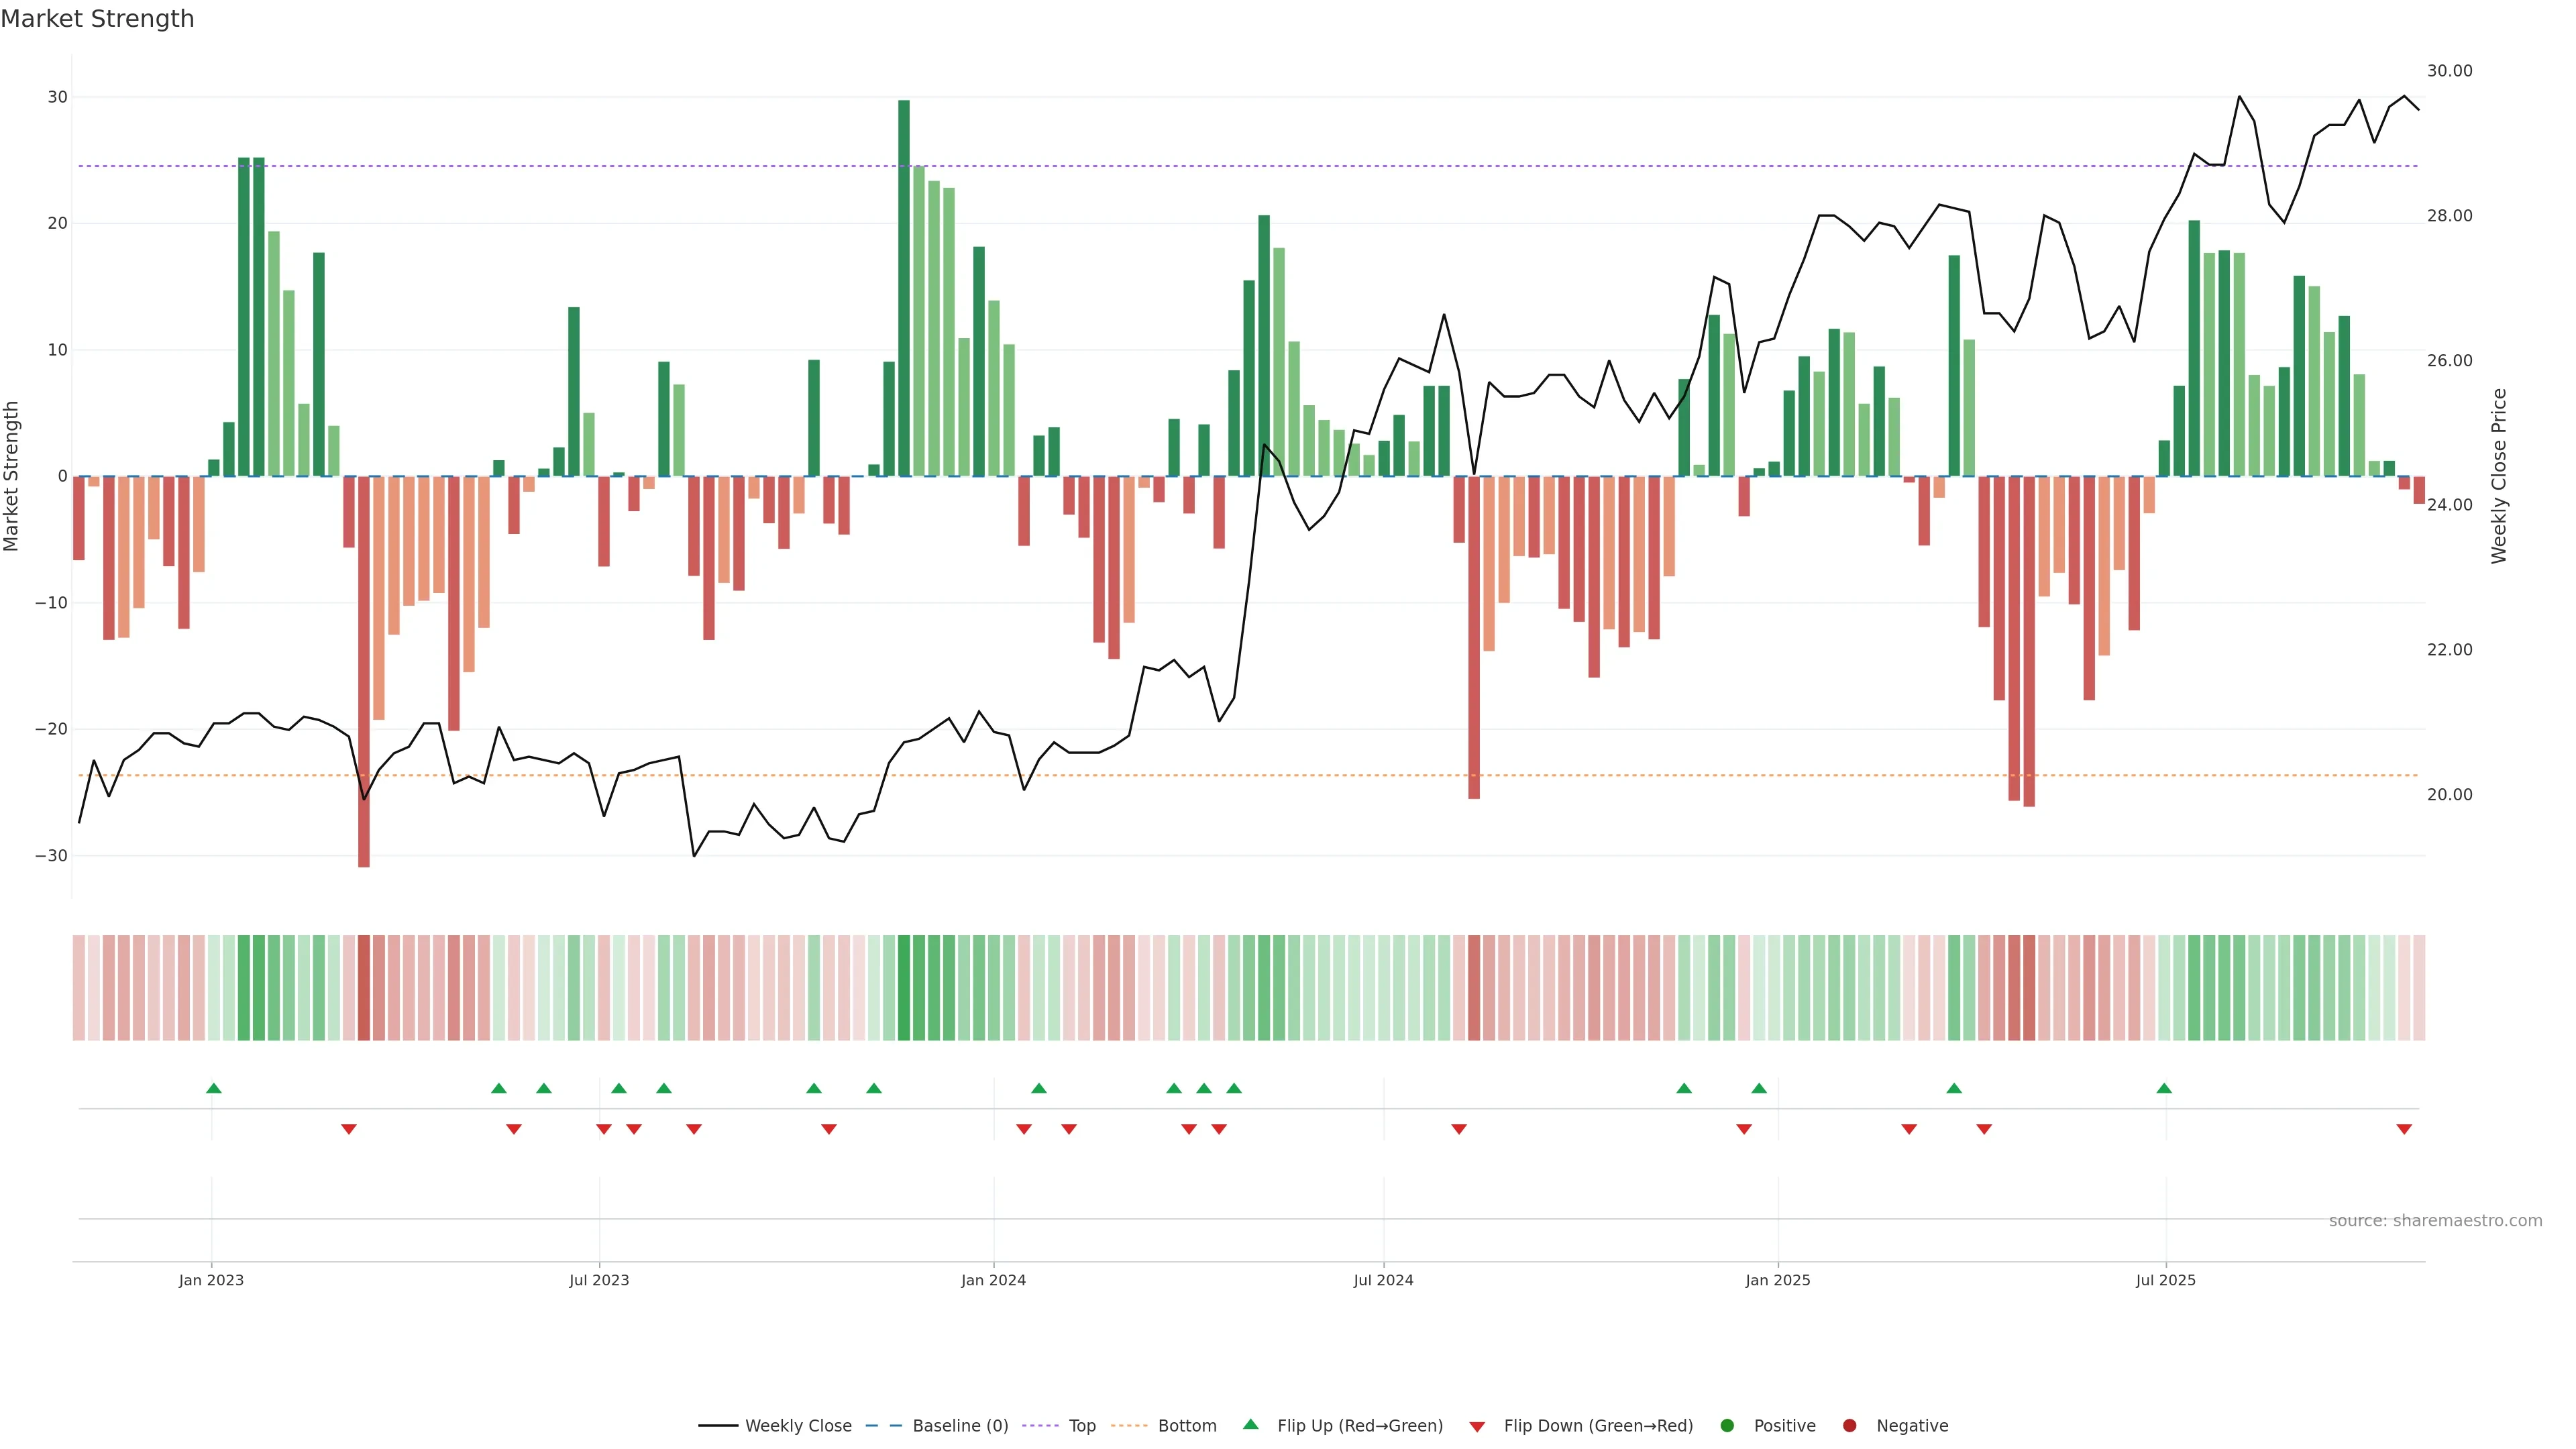The width and height of the screenshot is (2576, 1449).
Task: Click the red Flip Down triangle legend icon
Action: coord(1477,1427)
